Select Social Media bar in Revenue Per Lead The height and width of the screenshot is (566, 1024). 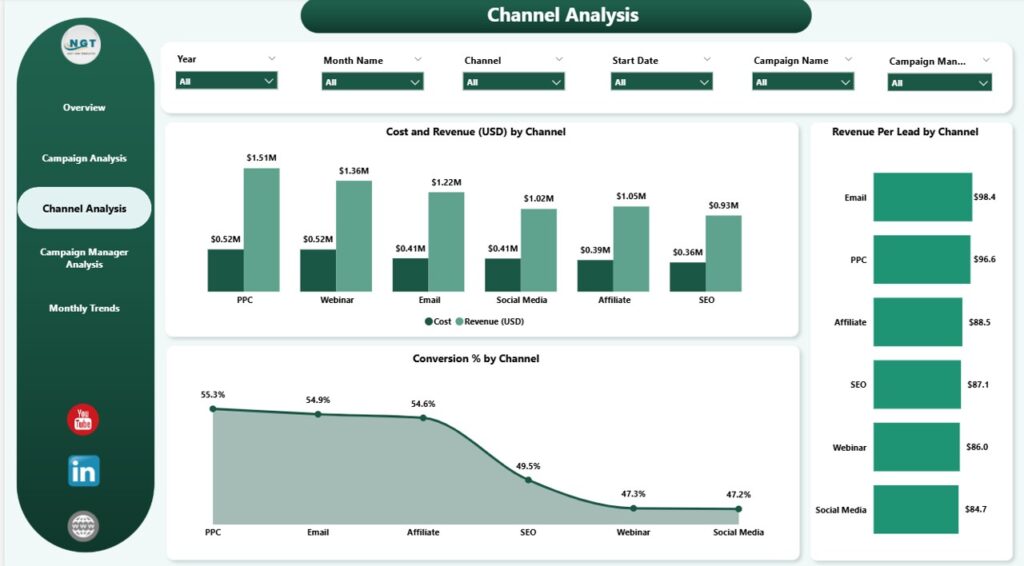tap(916, 509)
